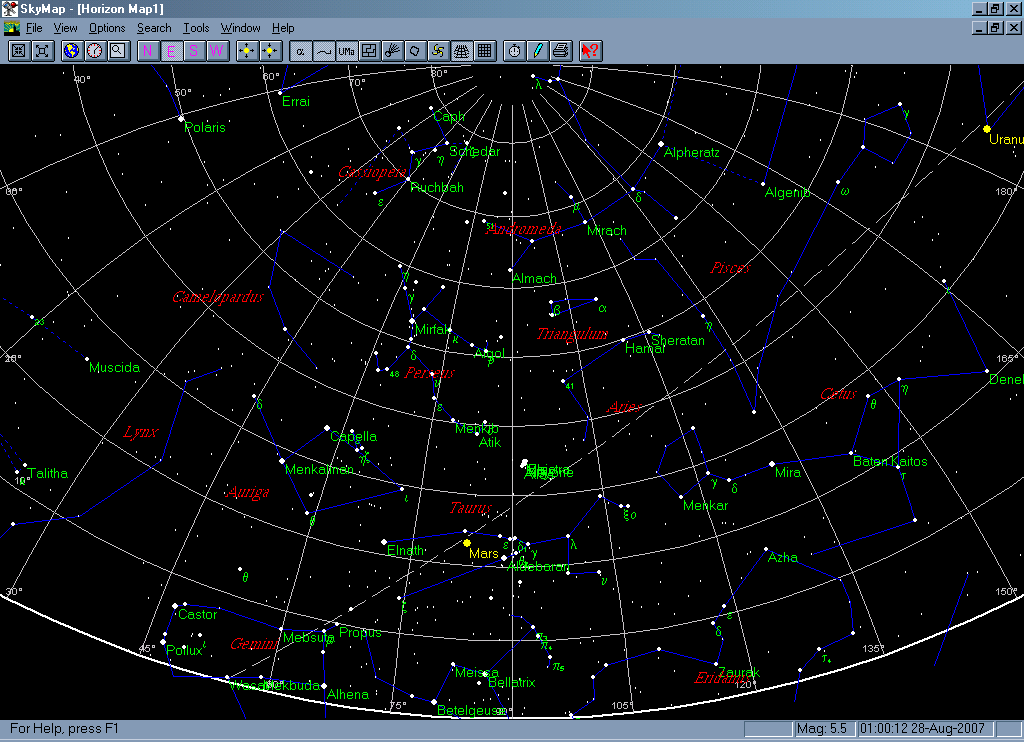
Task: Click the Capella star label
Action: [353, 436]
